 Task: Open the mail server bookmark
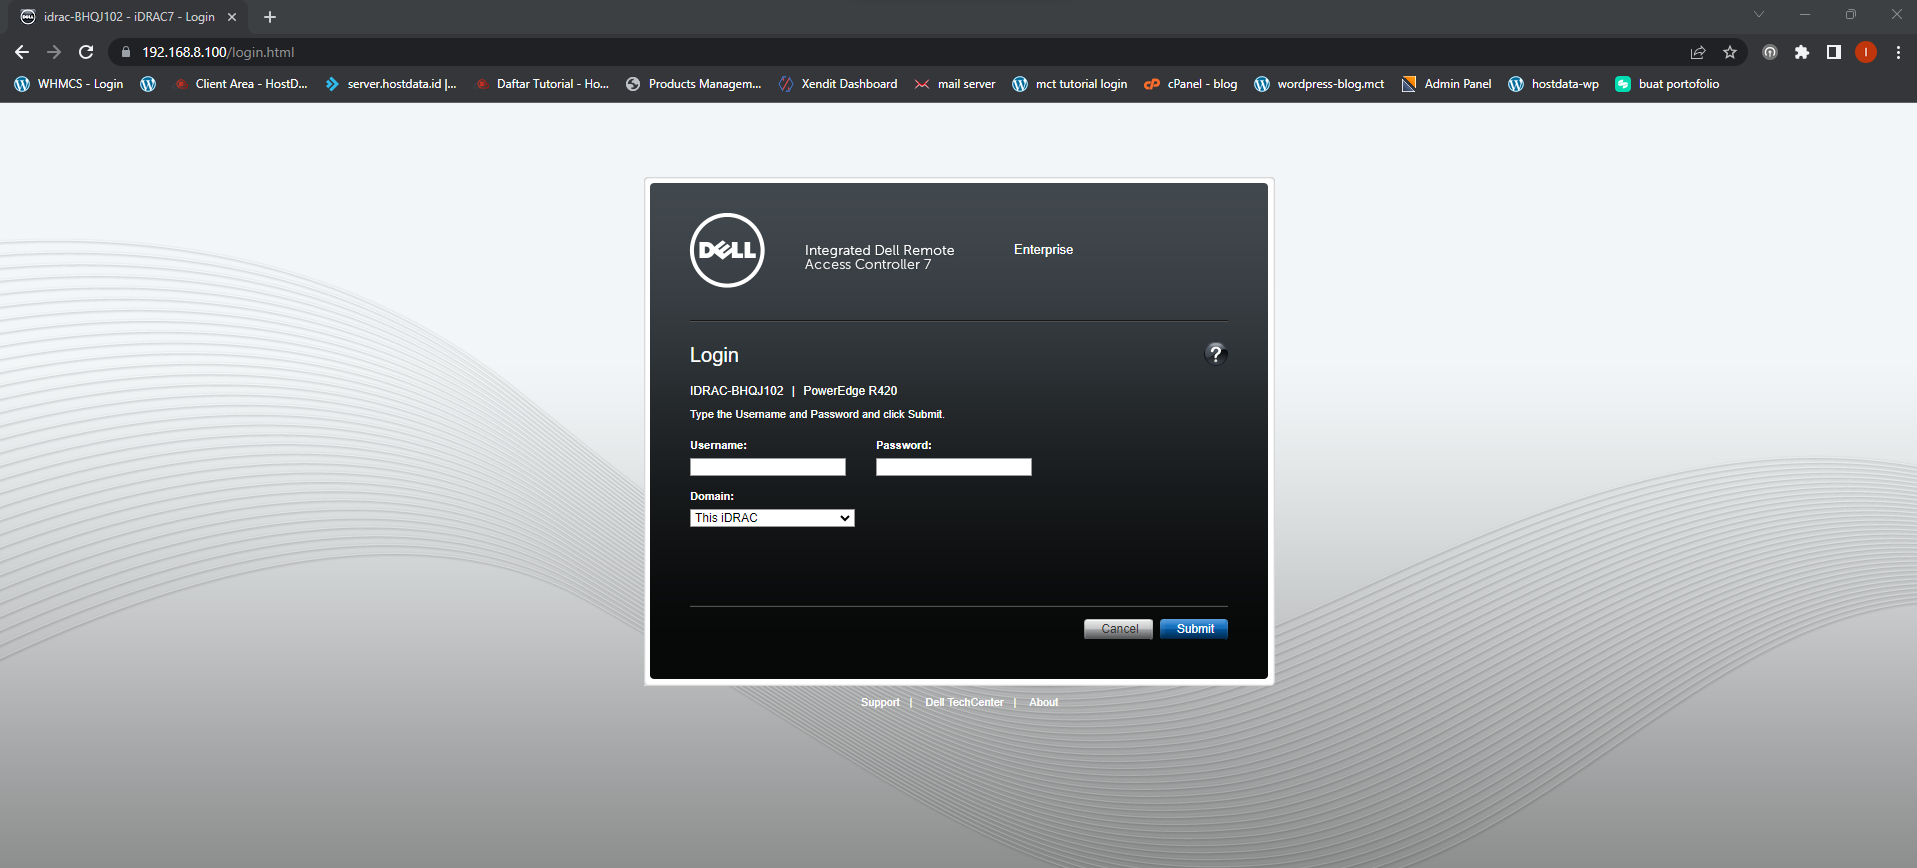[x=955, y=84]
